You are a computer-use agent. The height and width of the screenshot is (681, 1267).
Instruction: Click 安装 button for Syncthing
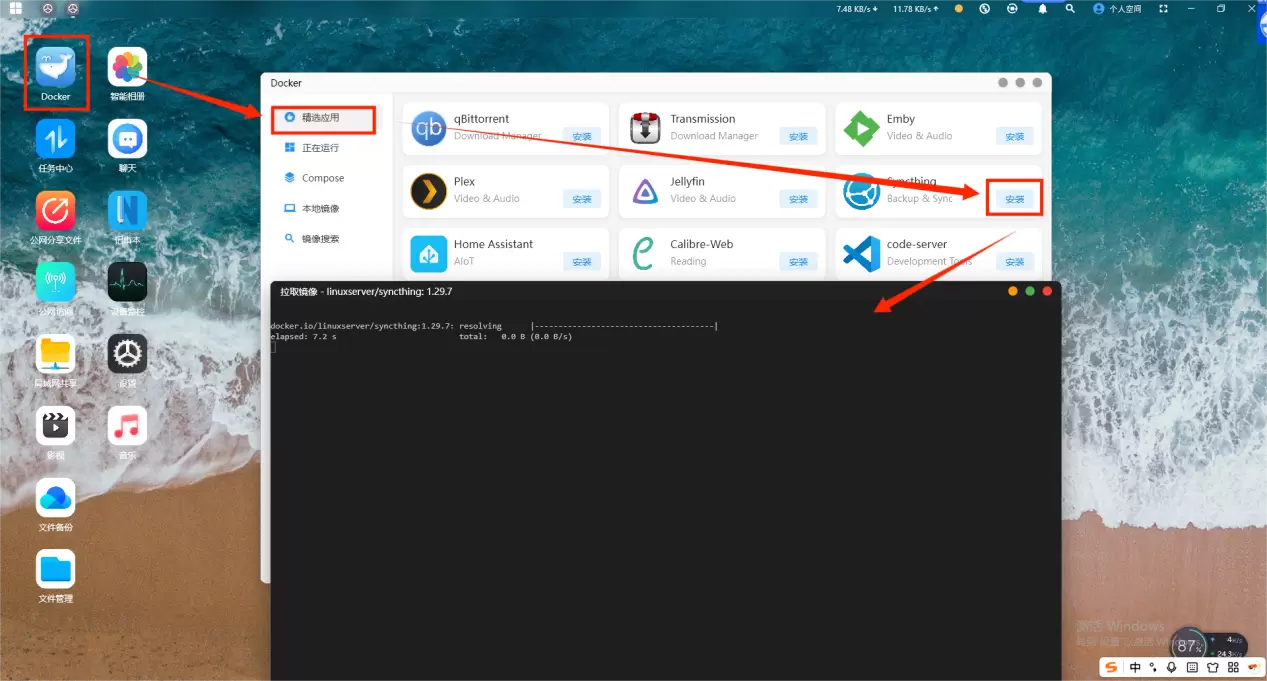point(1014,199)
